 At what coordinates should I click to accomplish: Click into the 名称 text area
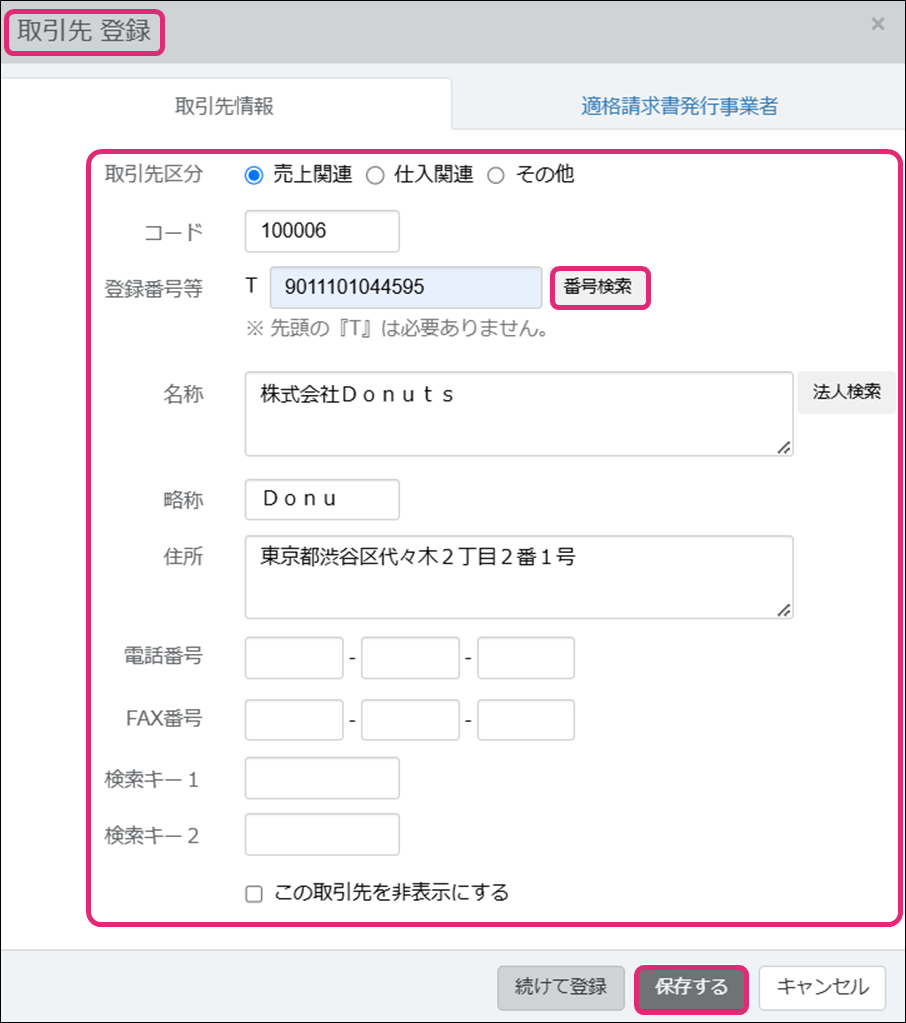(518, 414)
